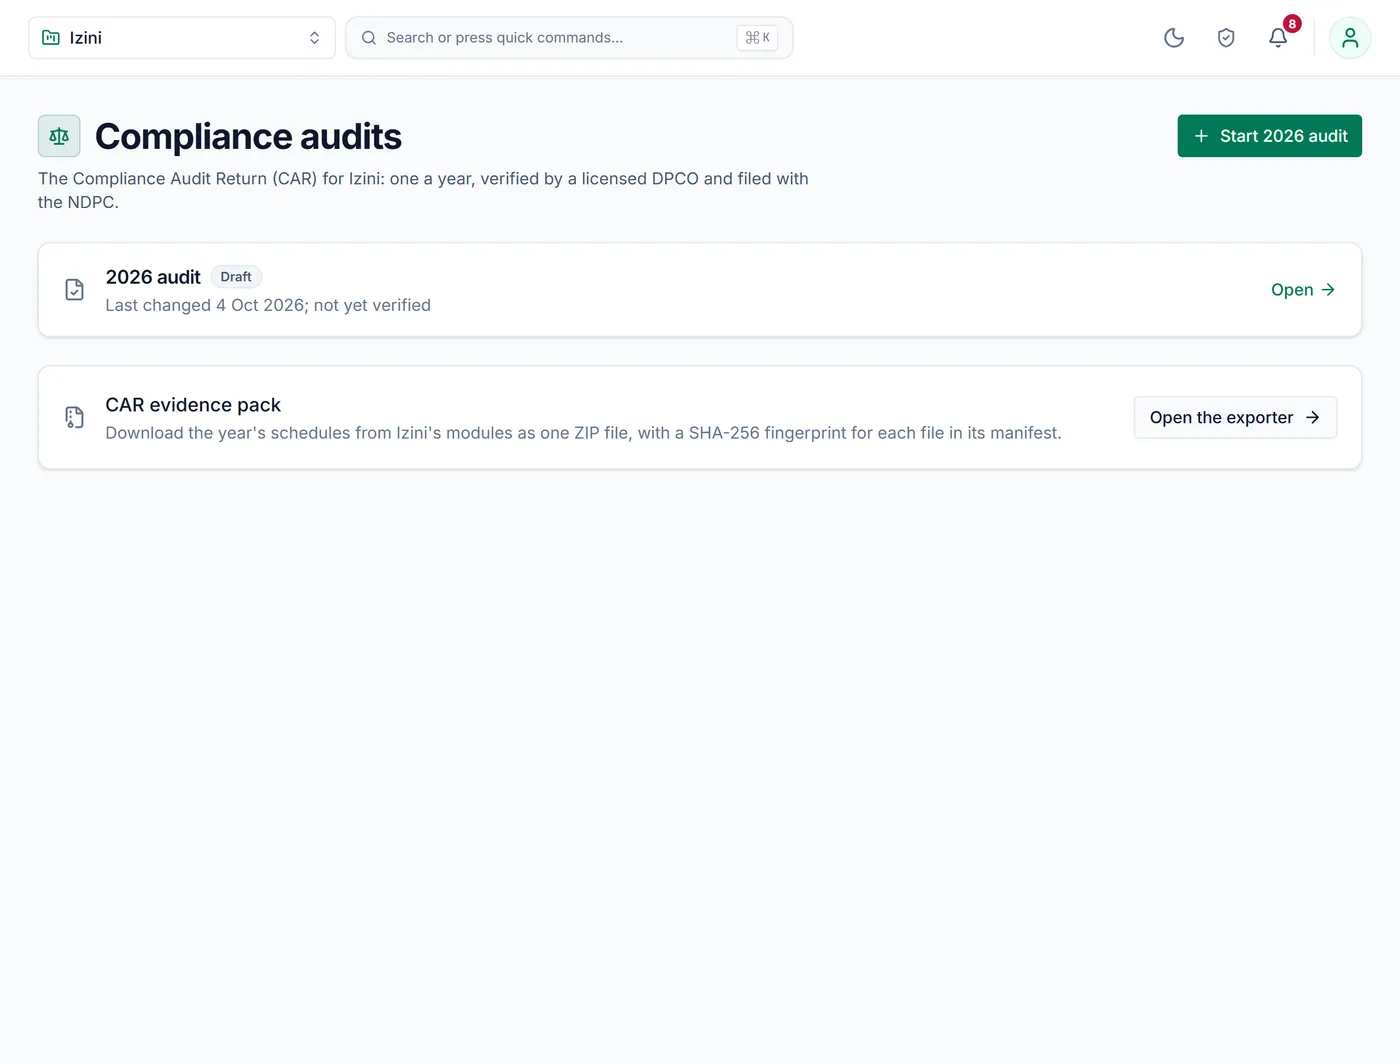Open the user profile avatar menu
The height and width of the screenshot is (1064, 1400).
pyautogui.click(x=1350, y=38)
